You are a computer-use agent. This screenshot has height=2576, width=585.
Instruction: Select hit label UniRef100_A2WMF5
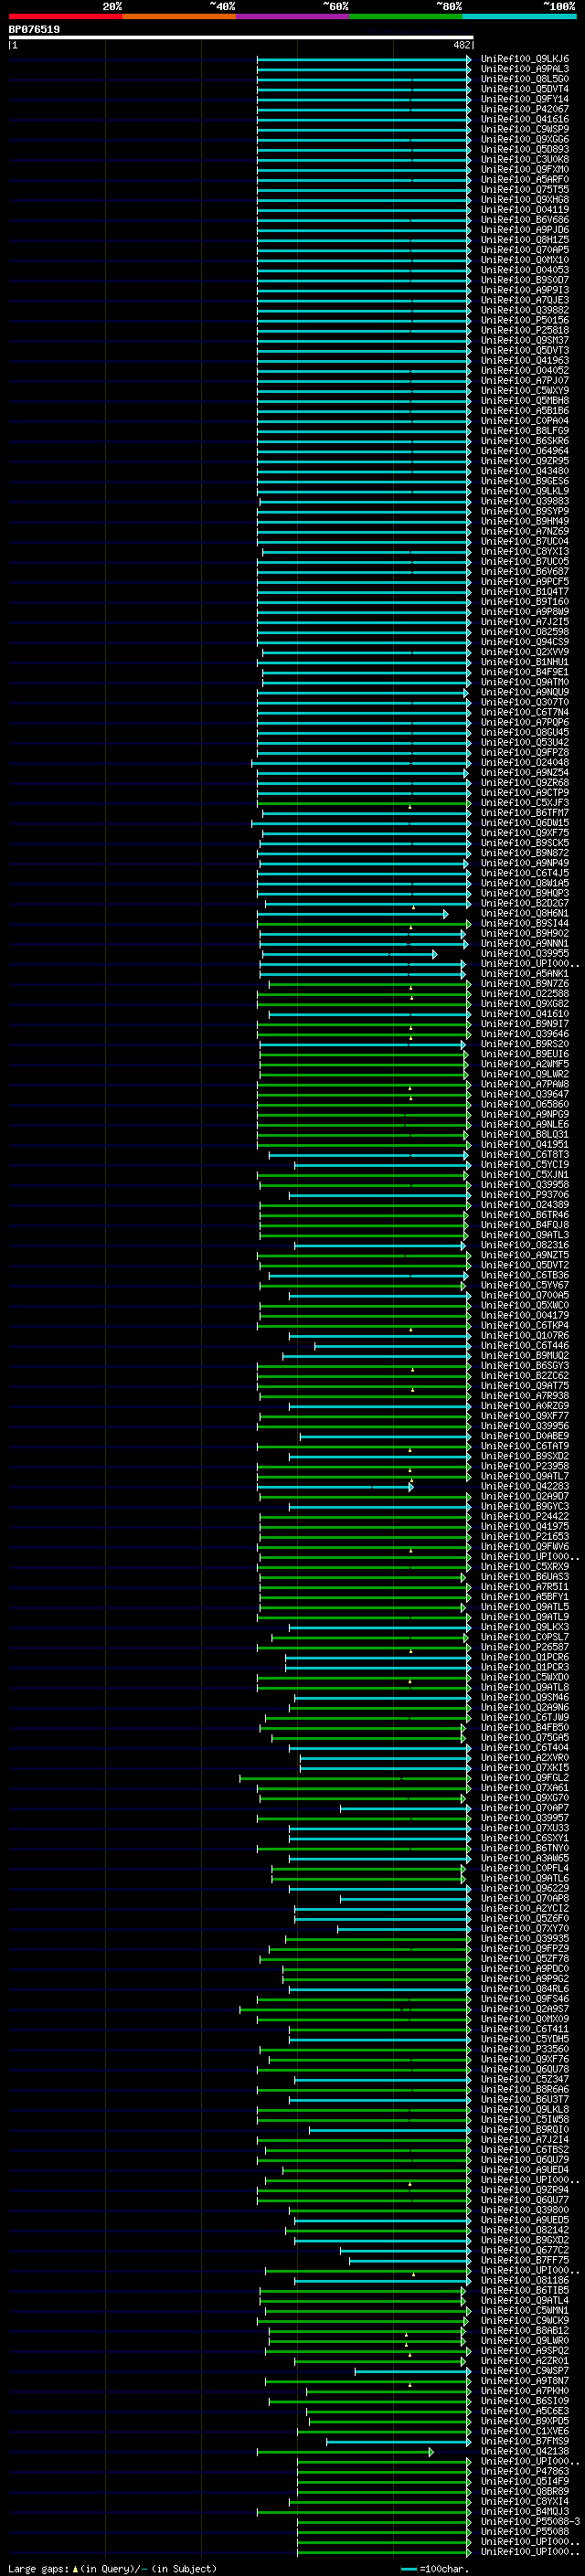pos(525,1065)
